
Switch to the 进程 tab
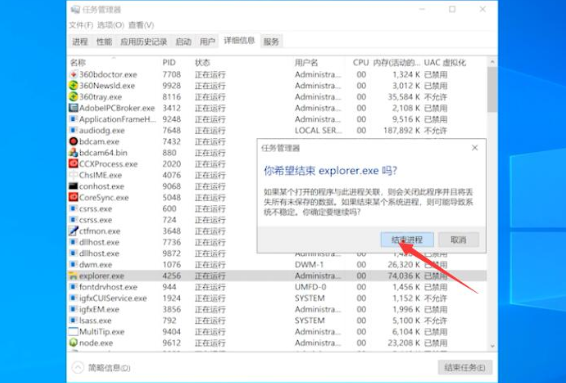[80, 42]
